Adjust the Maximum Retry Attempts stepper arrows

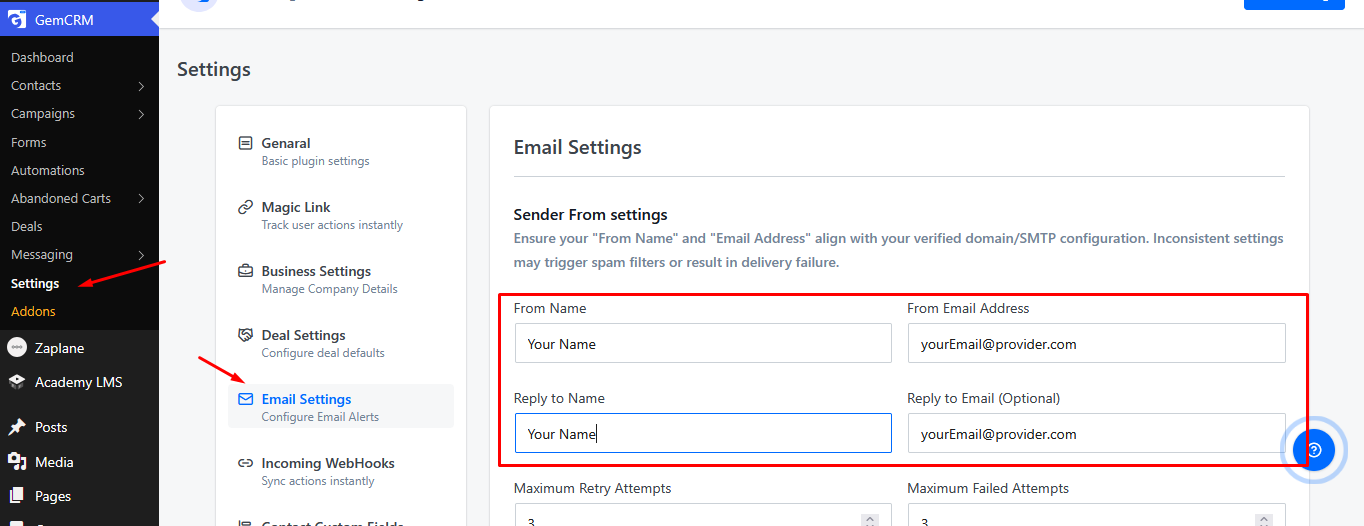(x=870, y=521)
